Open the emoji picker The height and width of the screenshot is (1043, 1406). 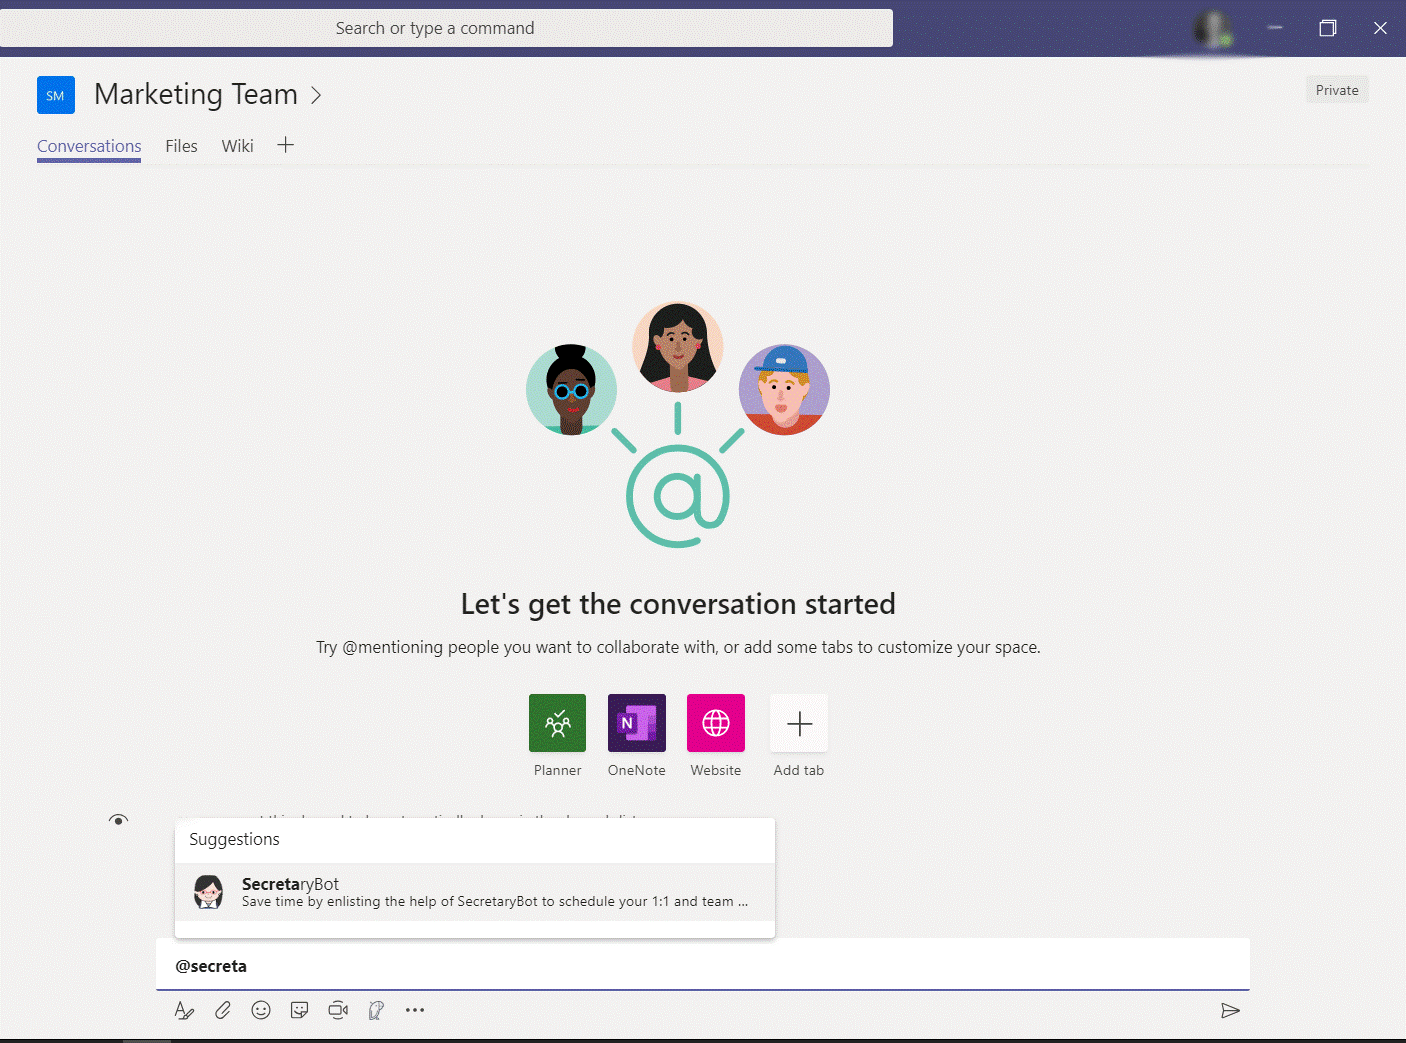click(261, 1010)
